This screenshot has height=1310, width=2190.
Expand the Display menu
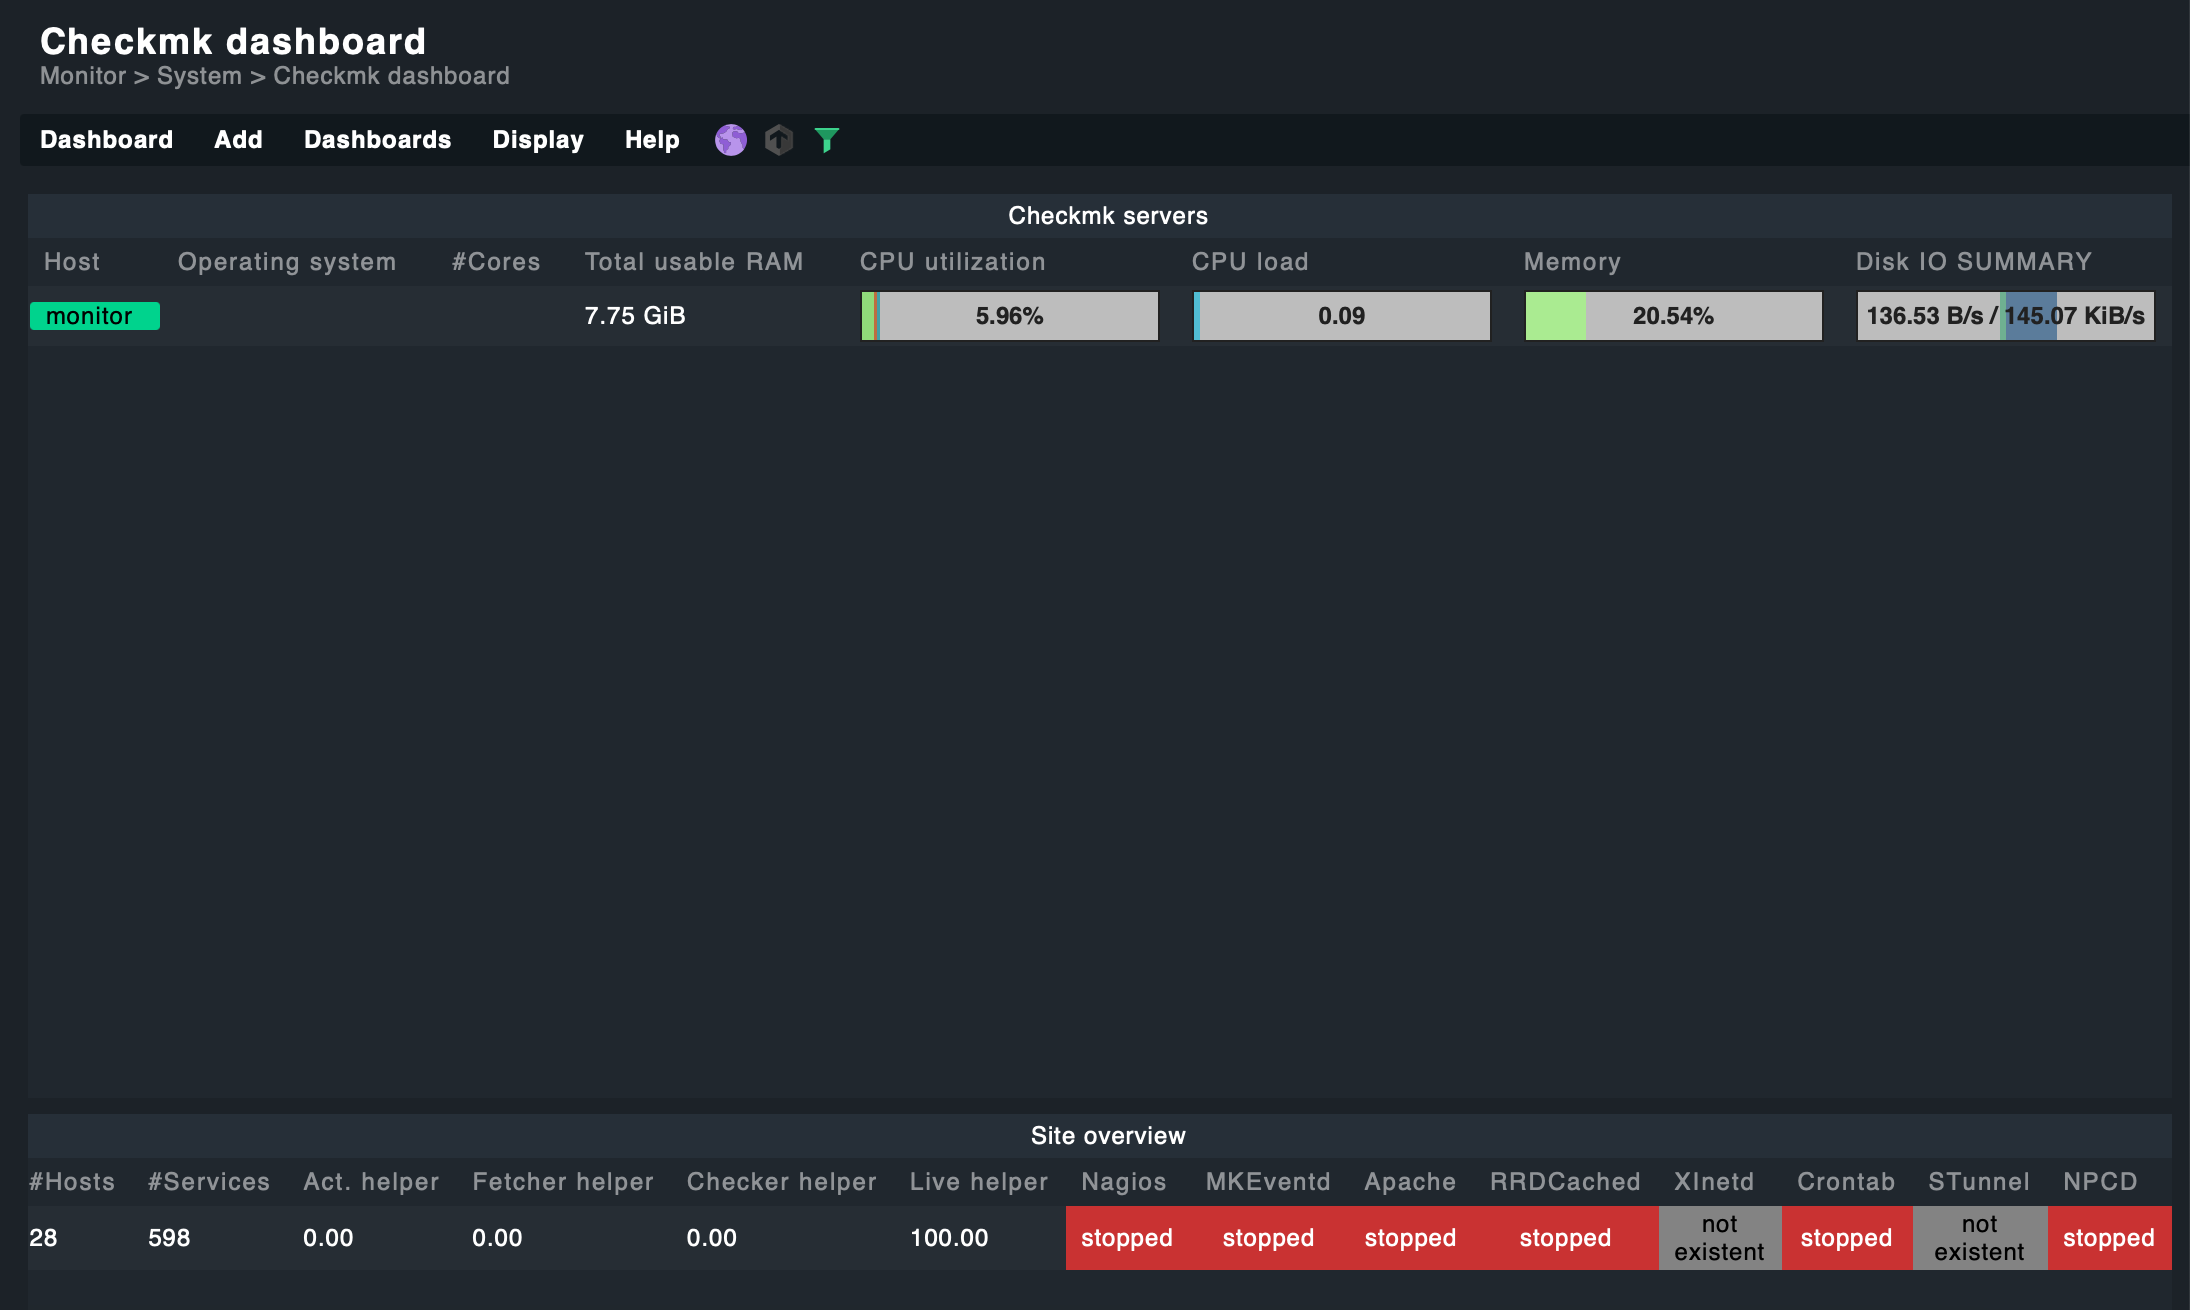pyautogui.click(x=538, y=140)
